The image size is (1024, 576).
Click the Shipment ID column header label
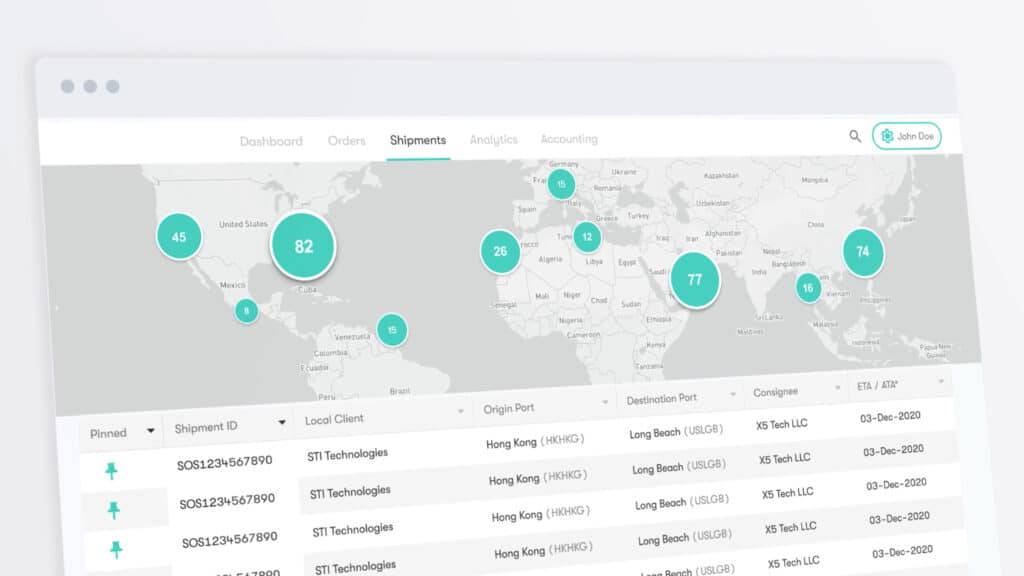(x=206, y=427)
